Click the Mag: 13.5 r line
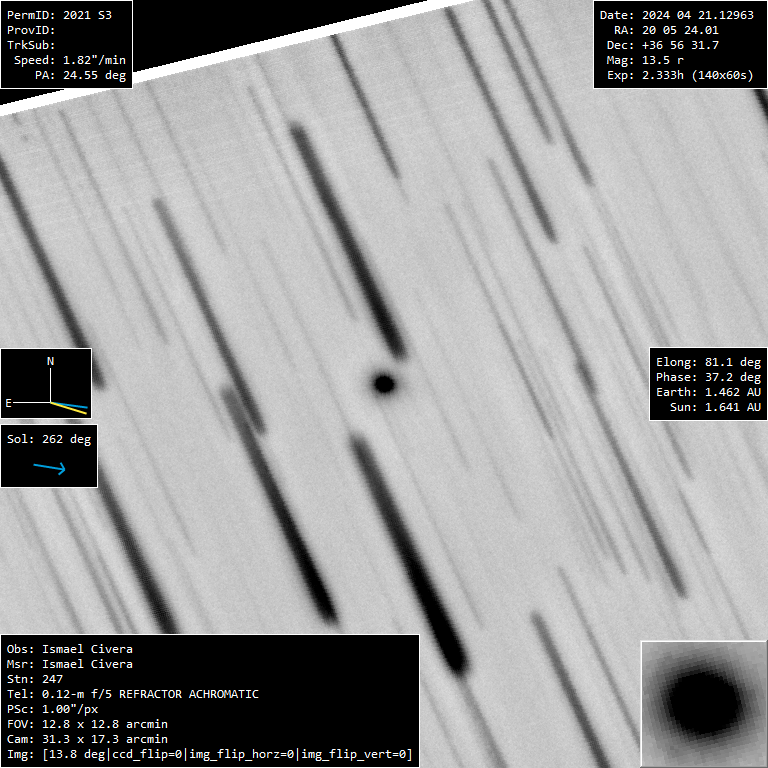This screenshot has width=768, height=768. tap(645, 60)
